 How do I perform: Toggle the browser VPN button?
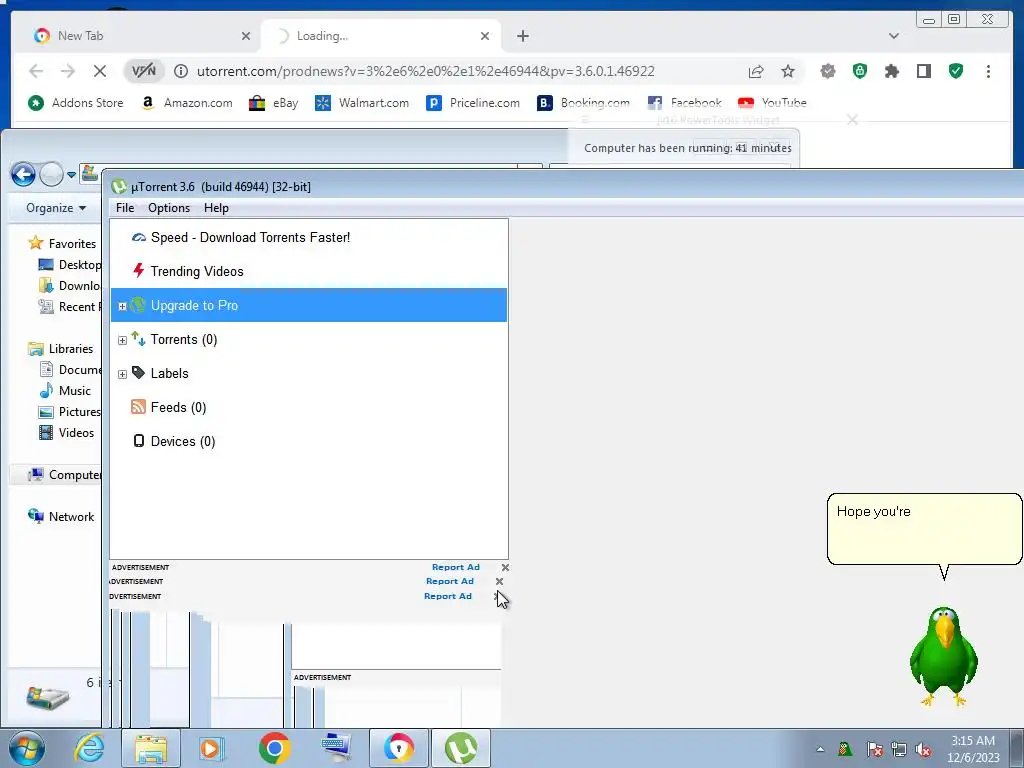point(144,71)
